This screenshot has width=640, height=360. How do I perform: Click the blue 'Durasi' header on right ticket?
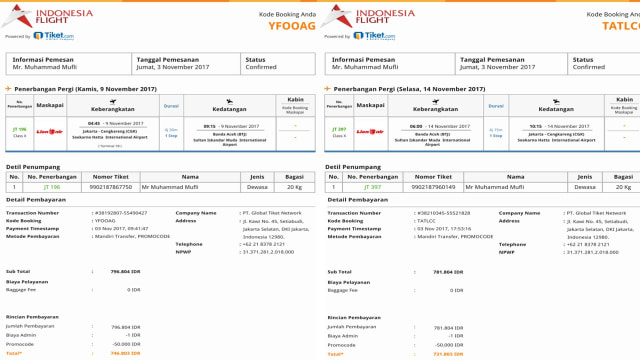(x=496, y=106)
